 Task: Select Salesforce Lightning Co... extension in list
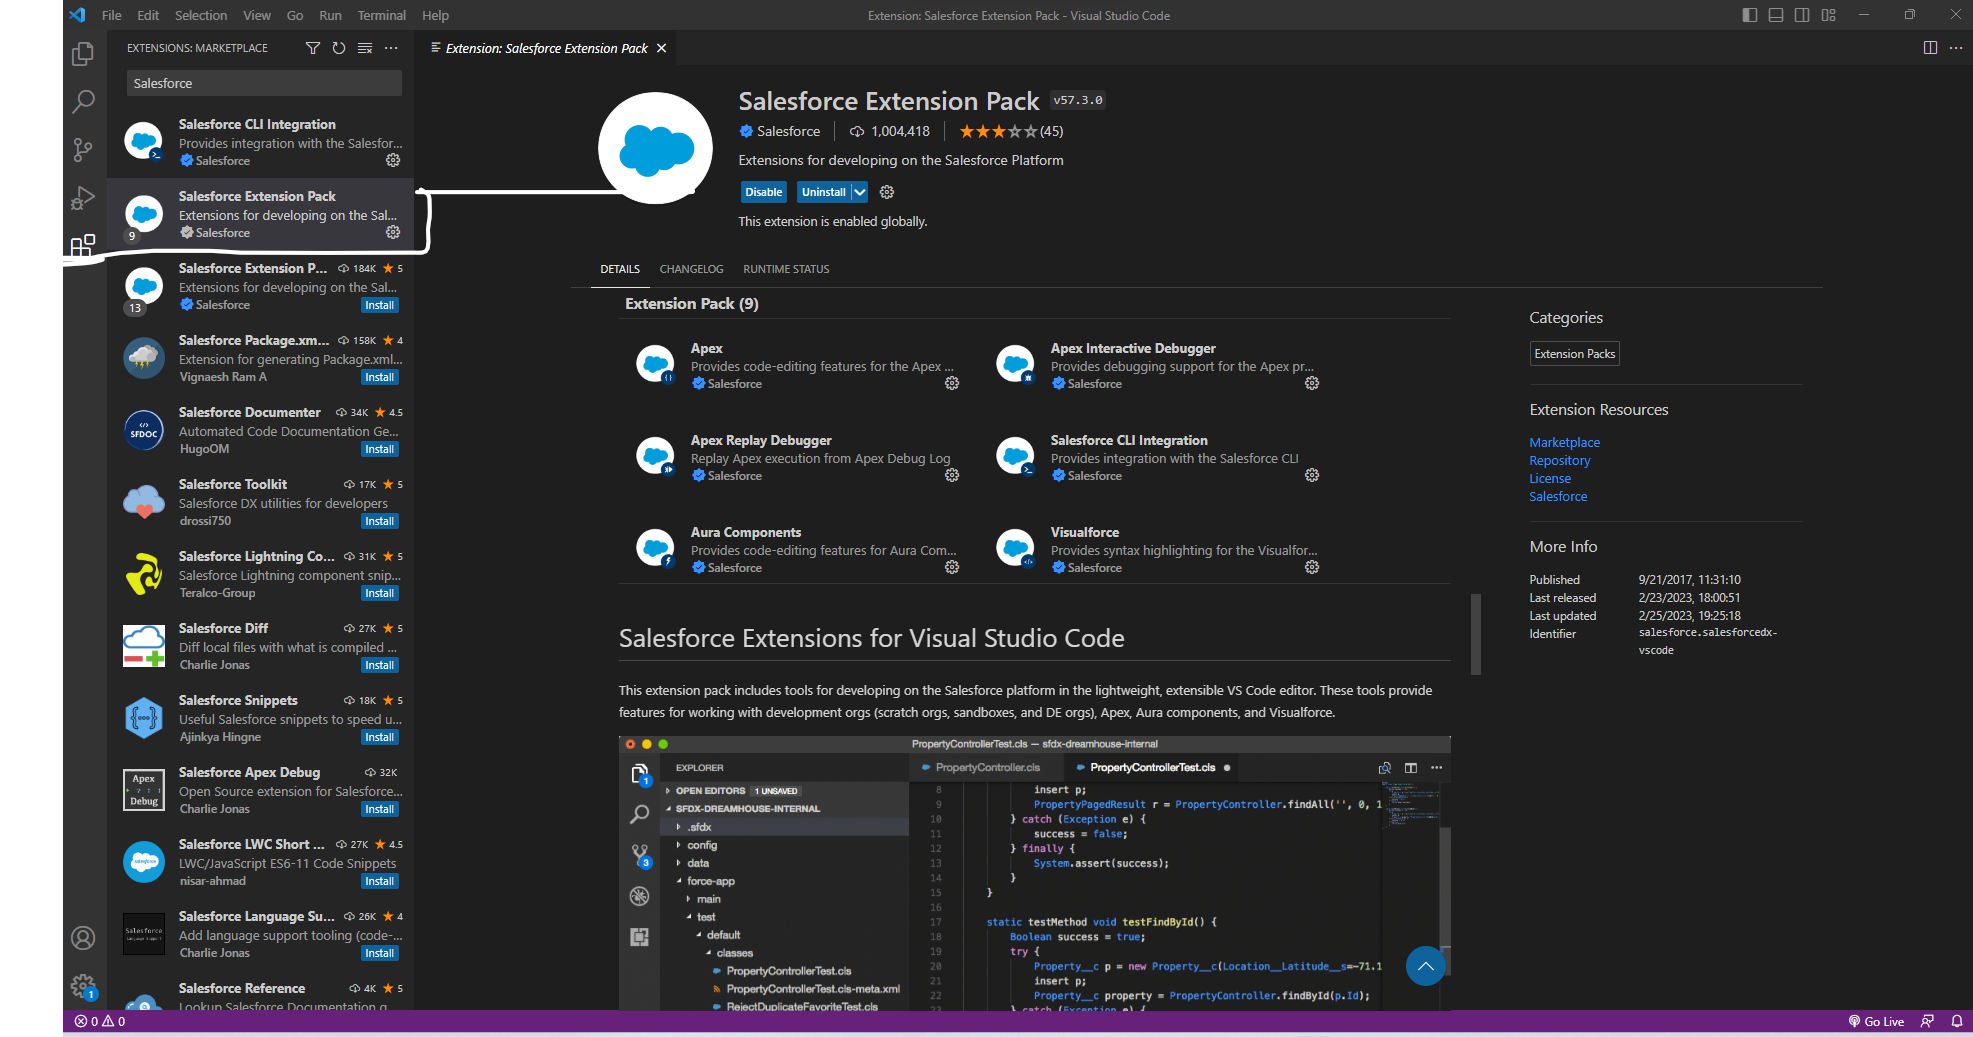point(260,574)
